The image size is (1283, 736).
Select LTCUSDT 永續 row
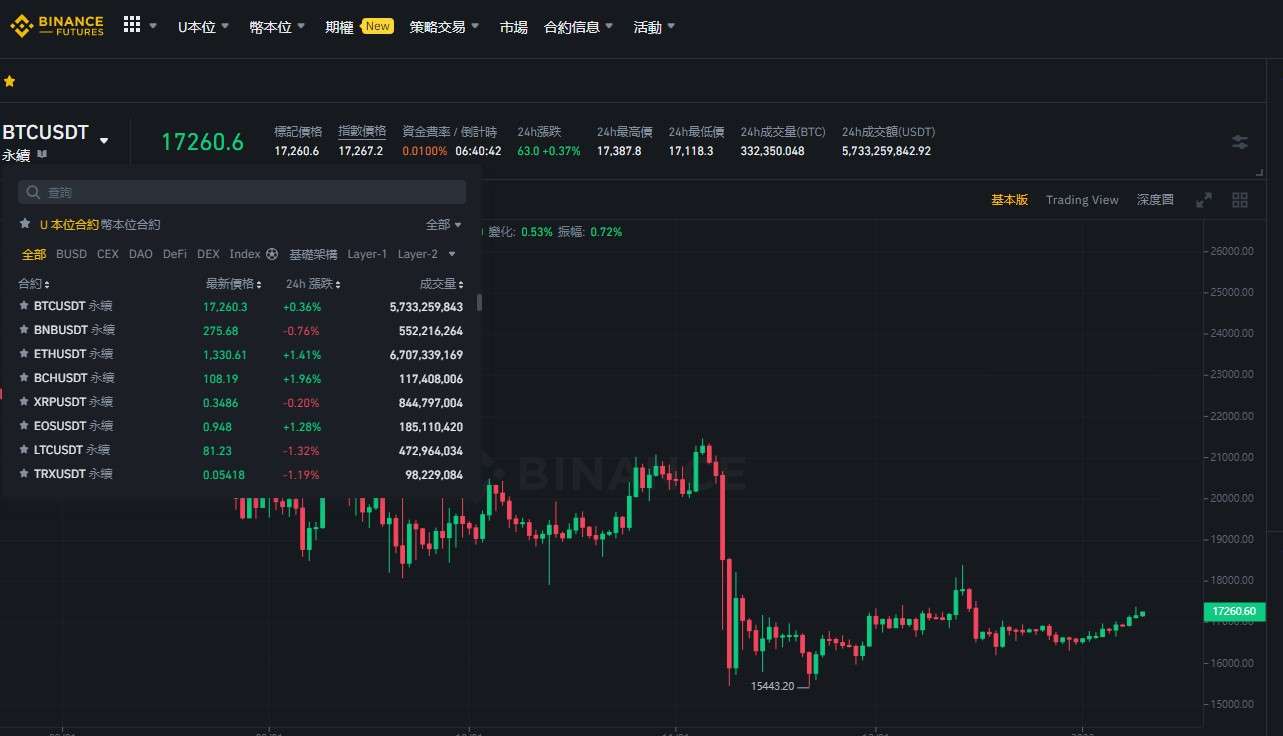[x=241, y=450]
